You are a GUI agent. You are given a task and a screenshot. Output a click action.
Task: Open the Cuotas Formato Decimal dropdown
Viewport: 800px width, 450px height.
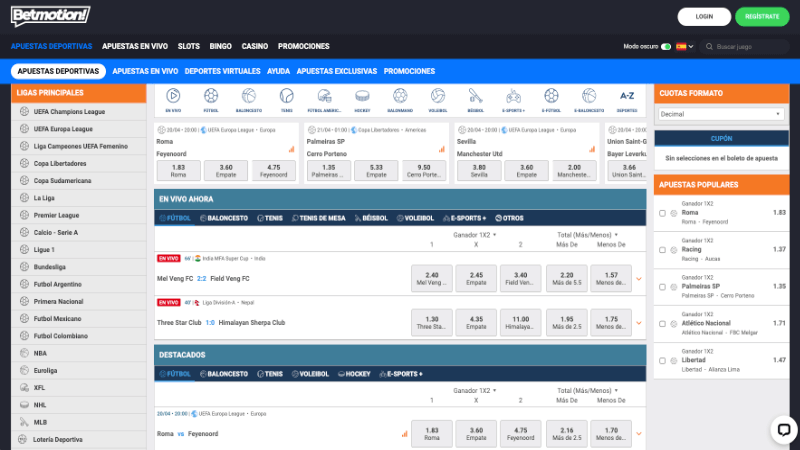(721, 114)
